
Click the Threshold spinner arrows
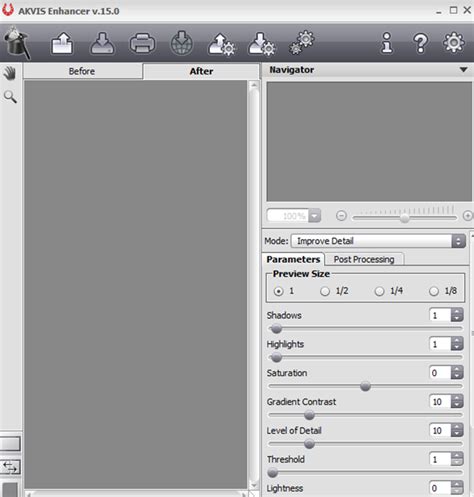pyautogui.click(x=457, y=459)
